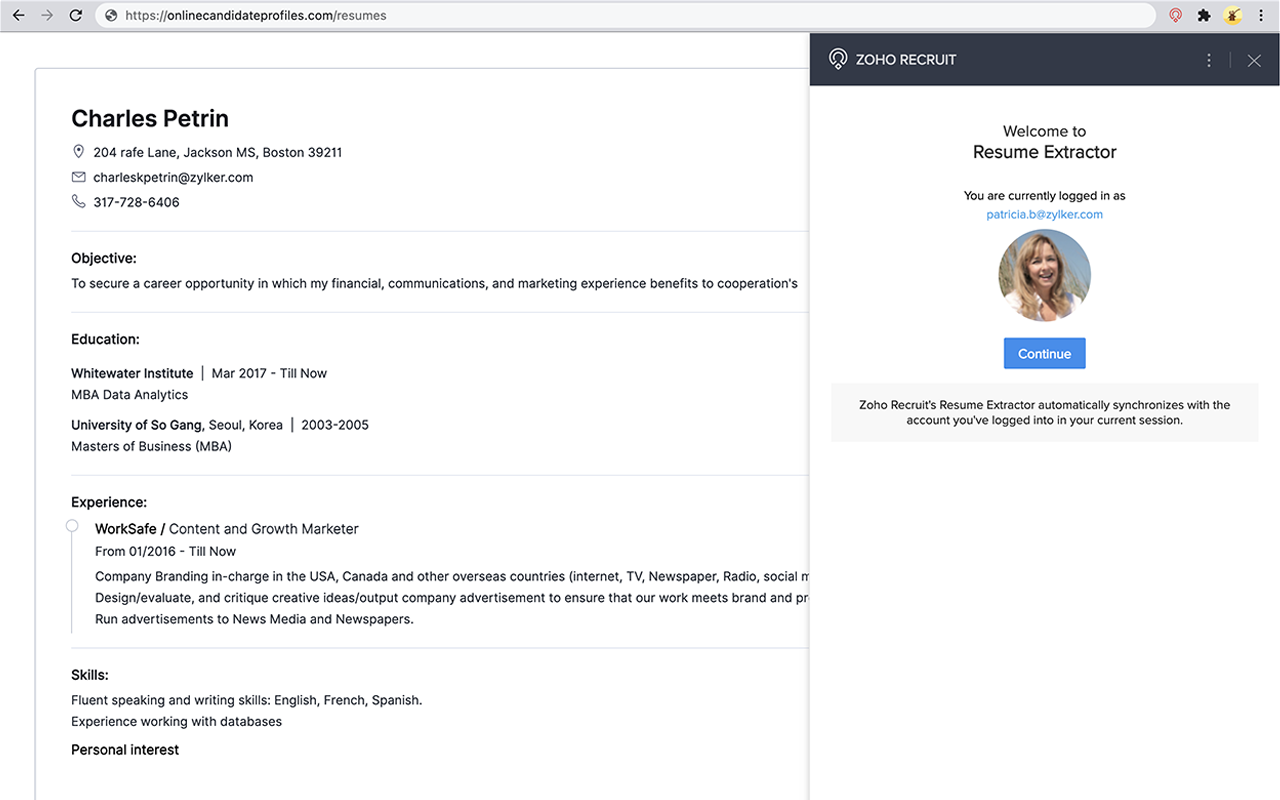Click the Zoho Recruit logo icon

838,59
